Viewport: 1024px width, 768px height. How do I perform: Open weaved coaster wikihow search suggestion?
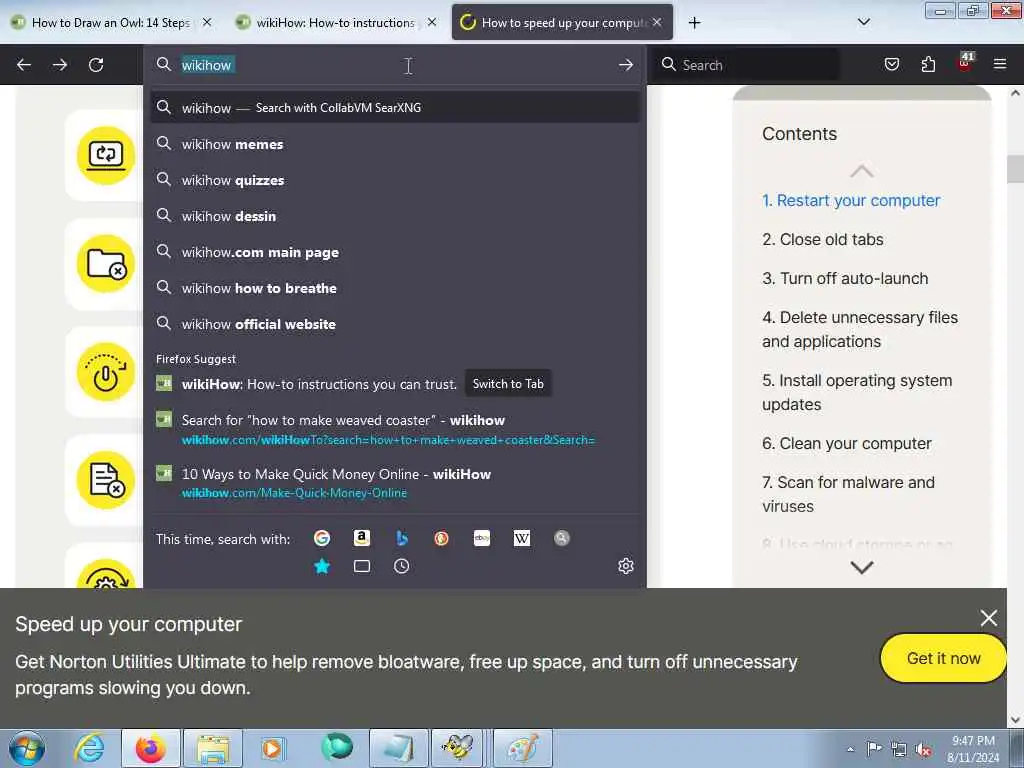[394, 429]
